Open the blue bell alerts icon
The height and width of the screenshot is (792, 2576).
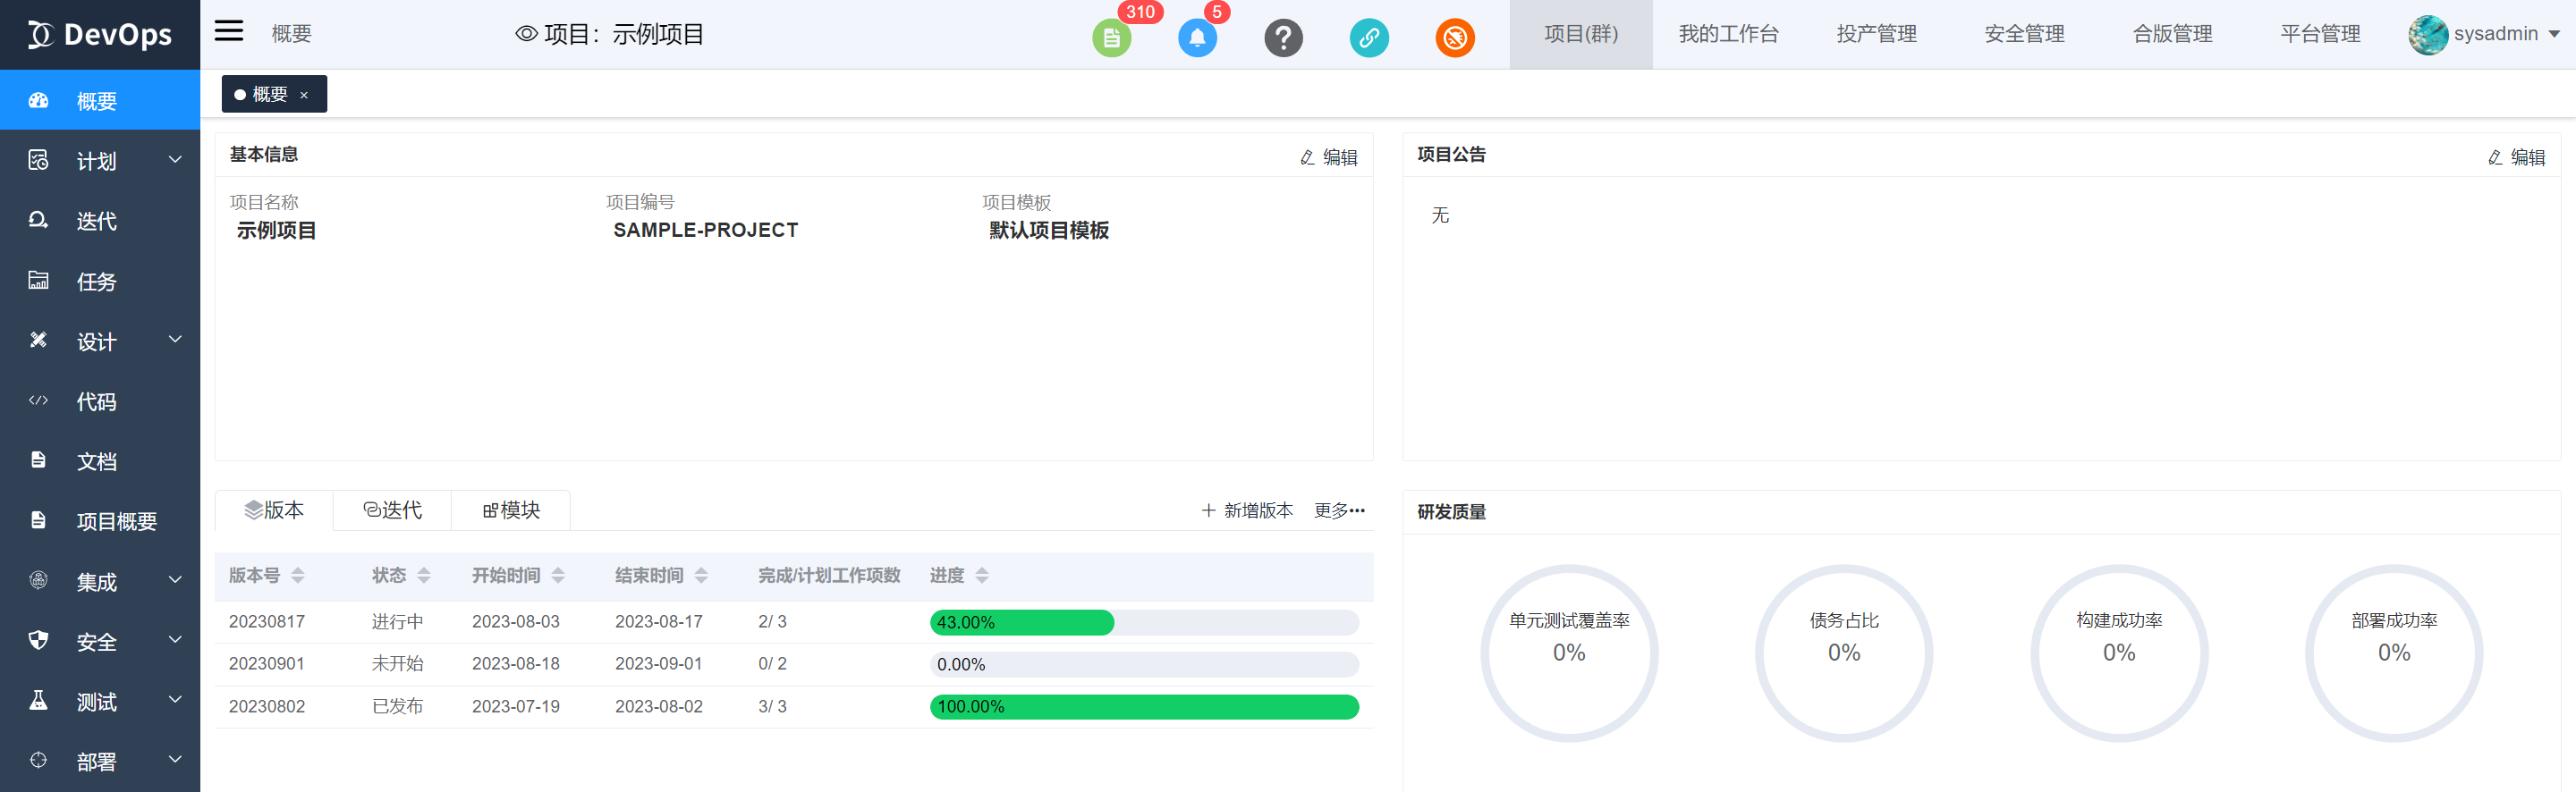(x=1197, y=38)
